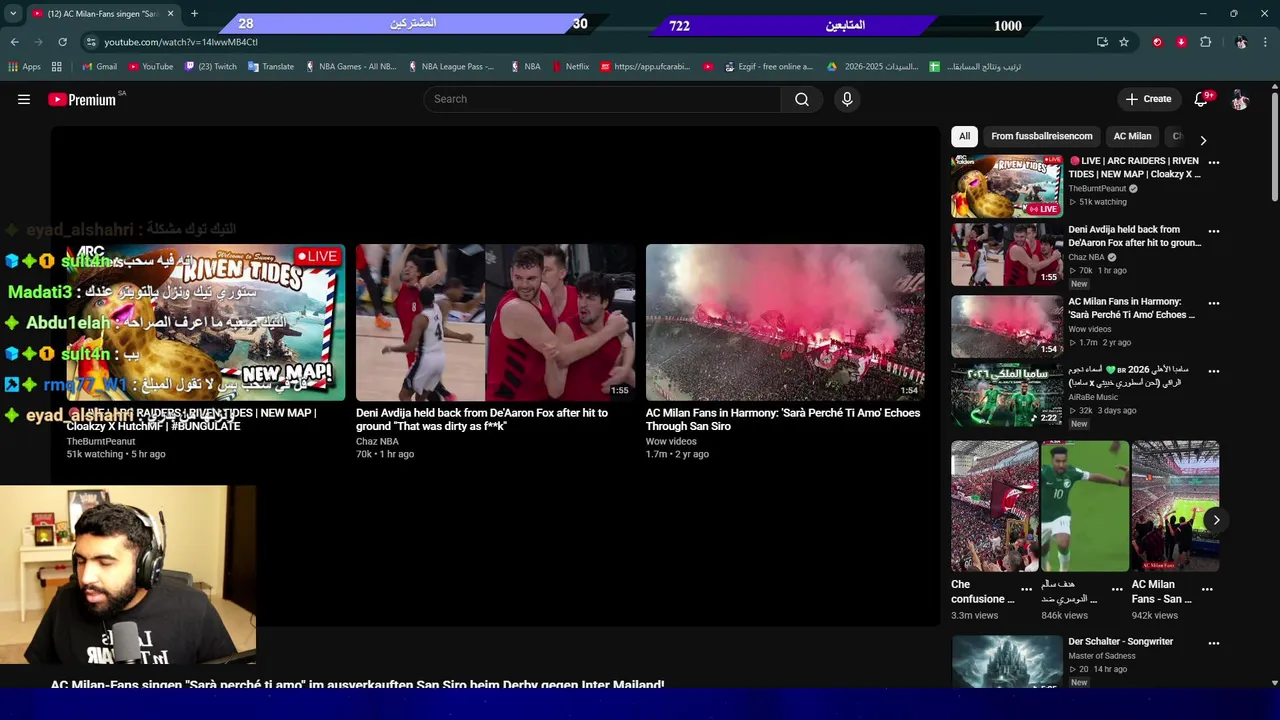This screenshot has height=720, width=1280.
Task: Open the ARC RAIDERS live endscreen thumbnail
Action: point(206,322)
